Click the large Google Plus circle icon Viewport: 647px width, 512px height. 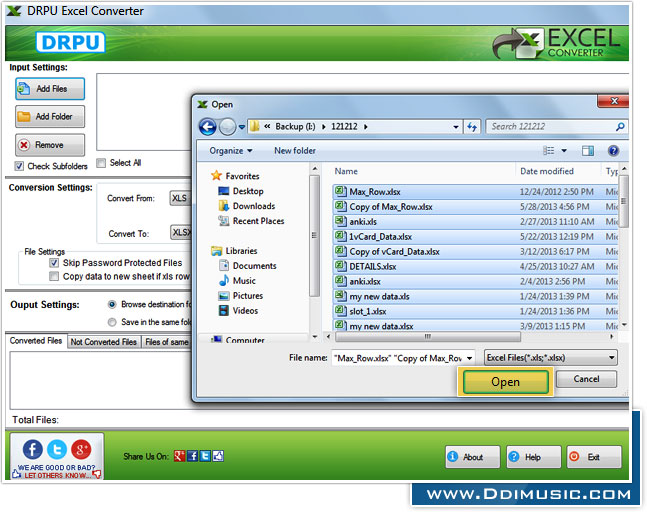point(81,449)
